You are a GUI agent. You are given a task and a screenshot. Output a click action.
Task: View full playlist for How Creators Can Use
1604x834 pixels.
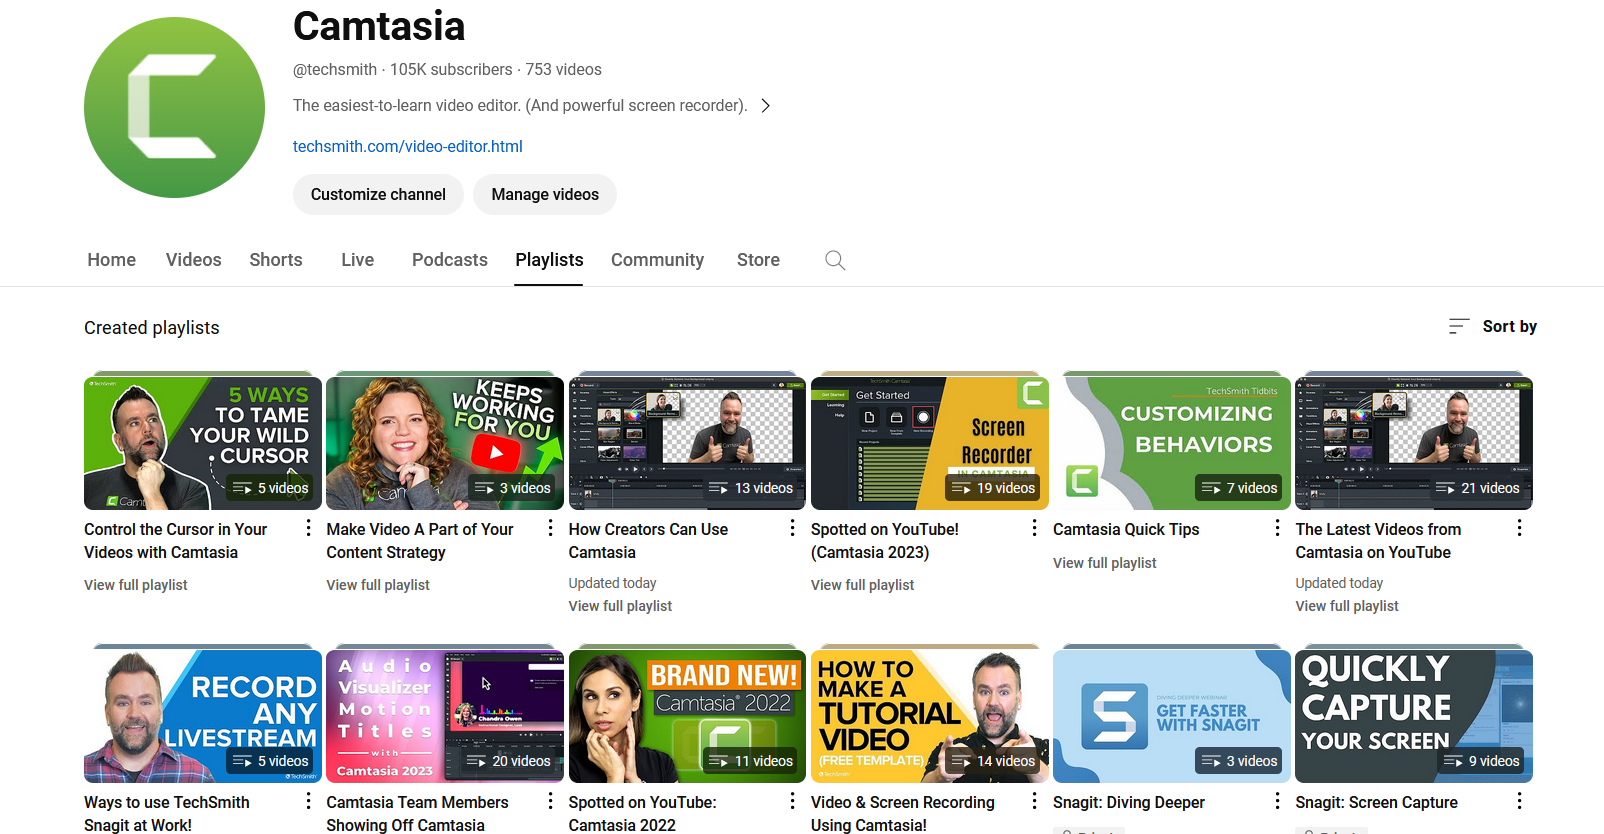tap(620, 606)
